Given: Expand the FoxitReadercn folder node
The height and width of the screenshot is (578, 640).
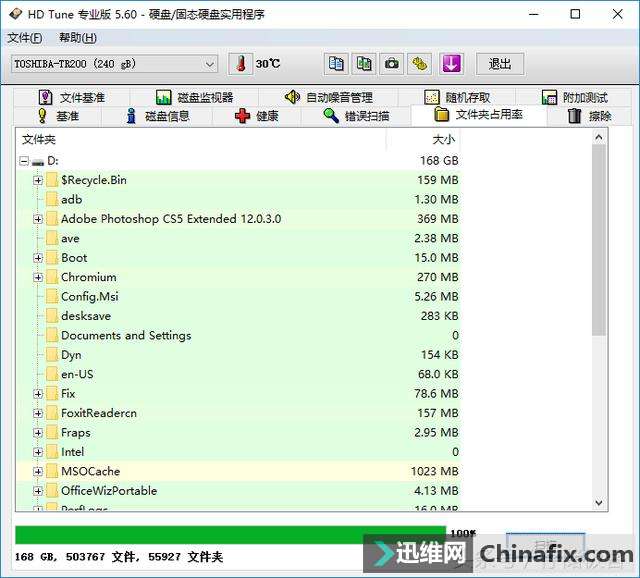Looking at the screenshot, I should click(x=38, y=413).
